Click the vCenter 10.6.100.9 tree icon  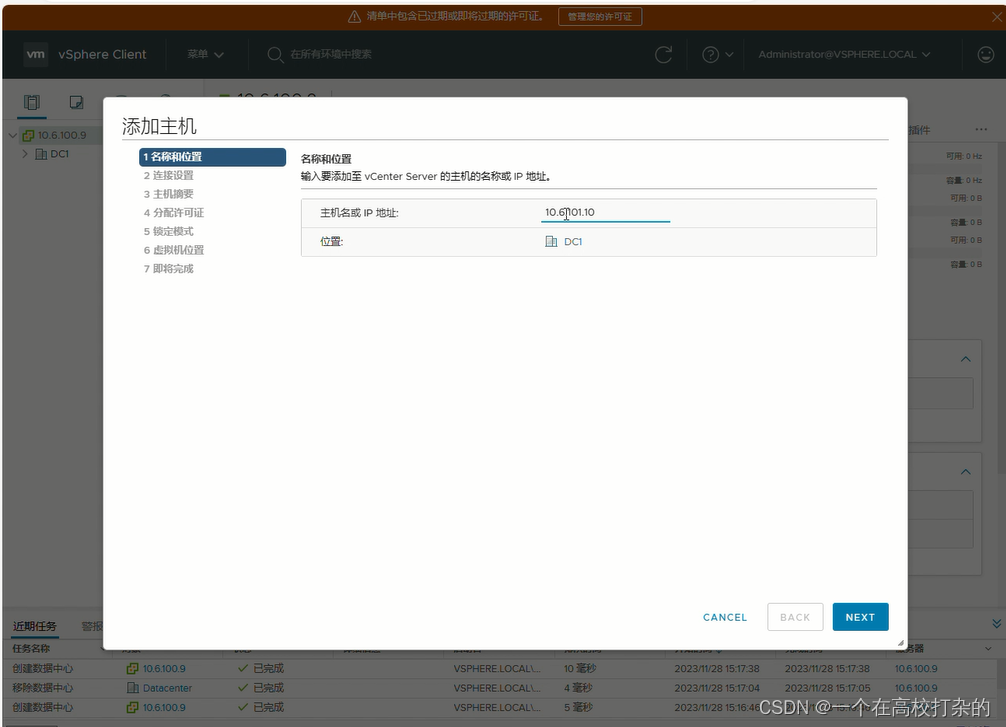pyautogui.click(x=28, y=135)
